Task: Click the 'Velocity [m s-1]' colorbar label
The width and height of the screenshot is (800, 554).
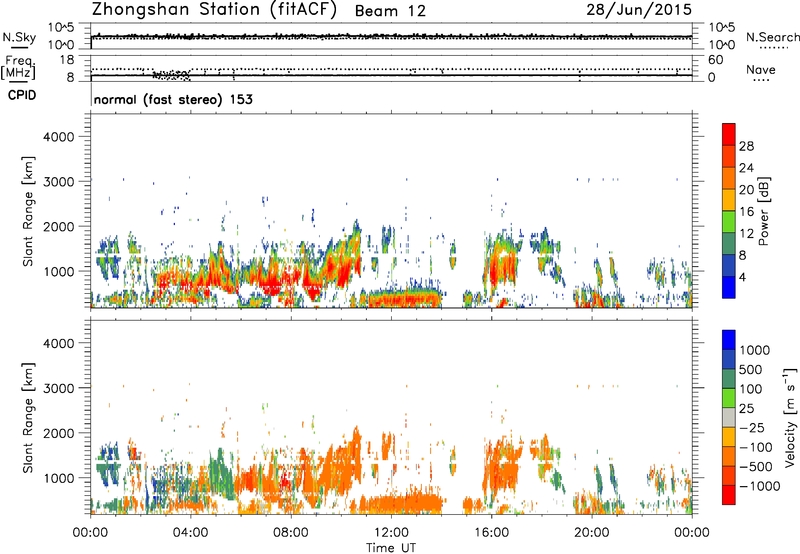Action: (x=790, y=417)
